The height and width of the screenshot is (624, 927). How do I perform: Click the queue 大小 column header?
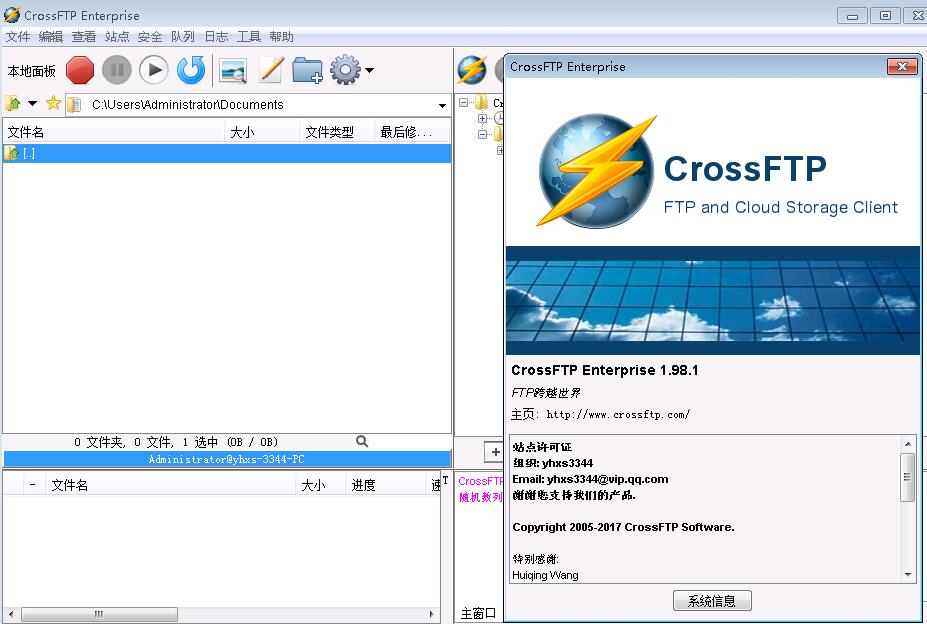coord(320,485)
